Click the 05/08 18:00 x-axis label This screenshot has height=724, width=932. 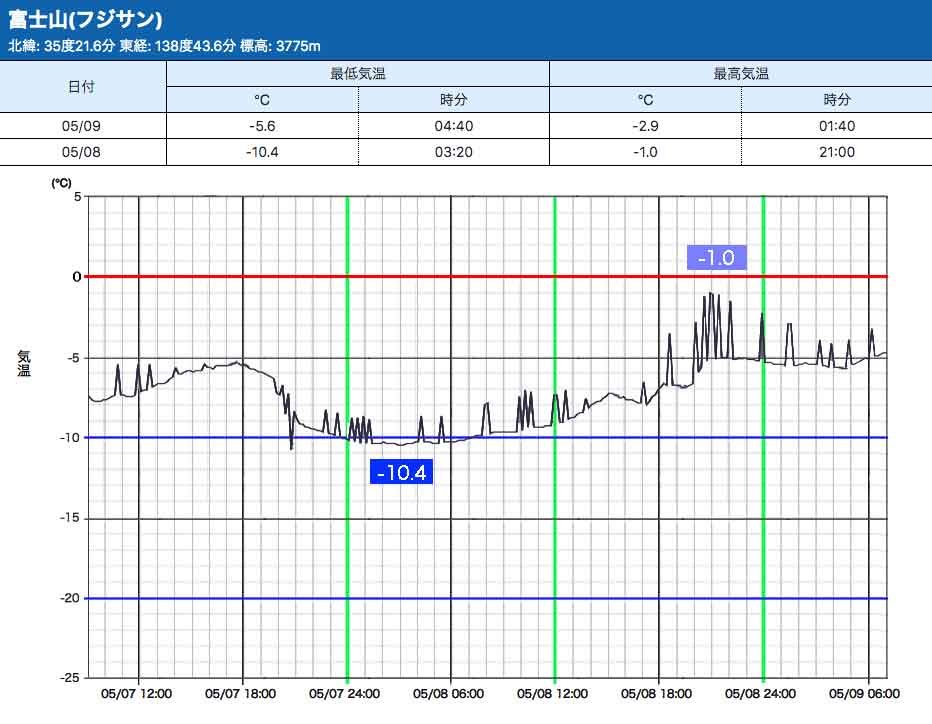(656, 694)
